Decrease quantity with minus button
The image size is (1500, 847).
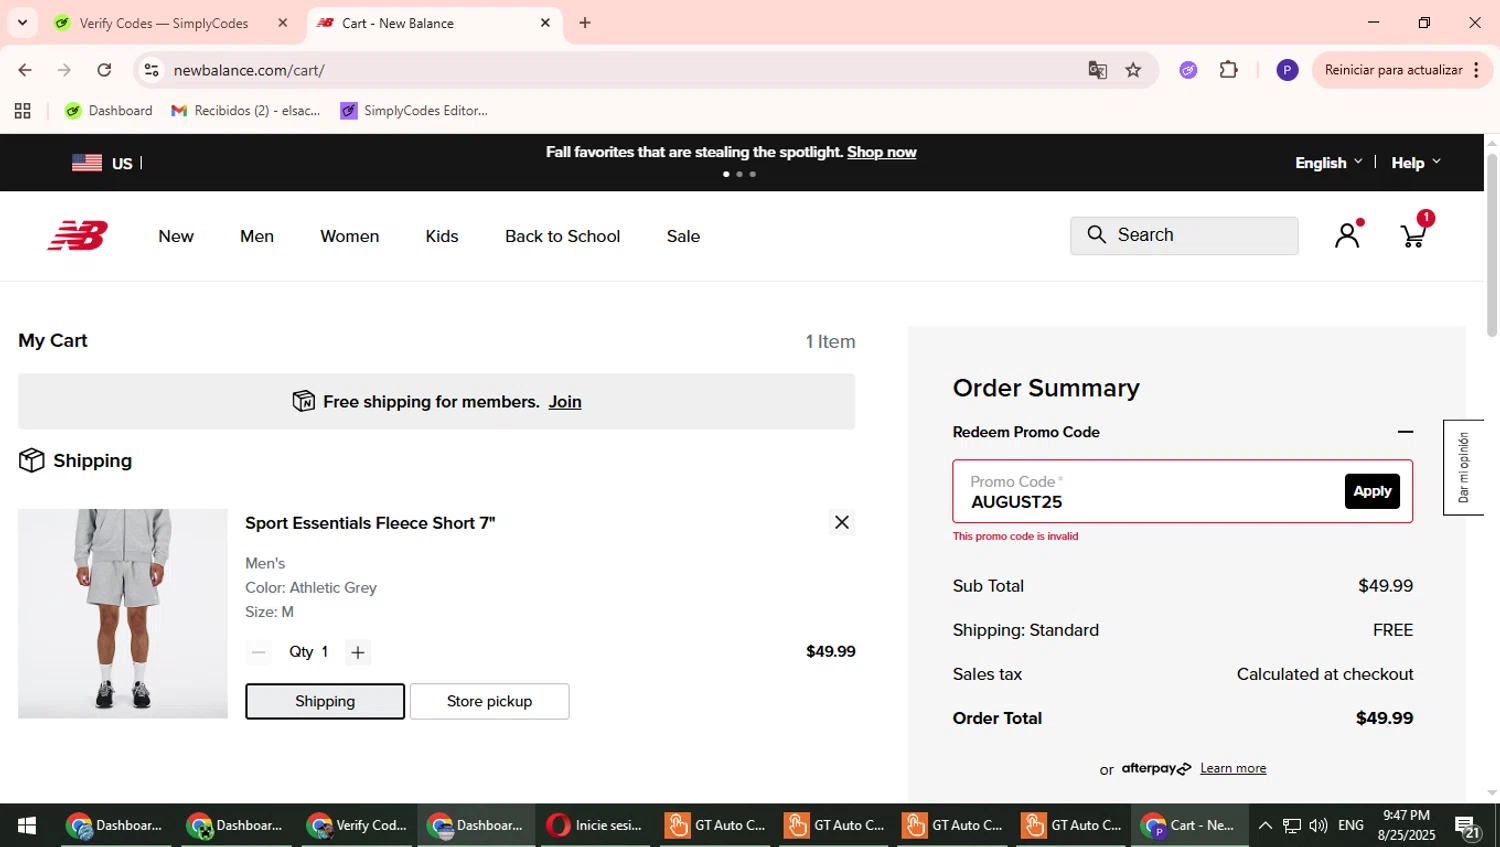258,652
